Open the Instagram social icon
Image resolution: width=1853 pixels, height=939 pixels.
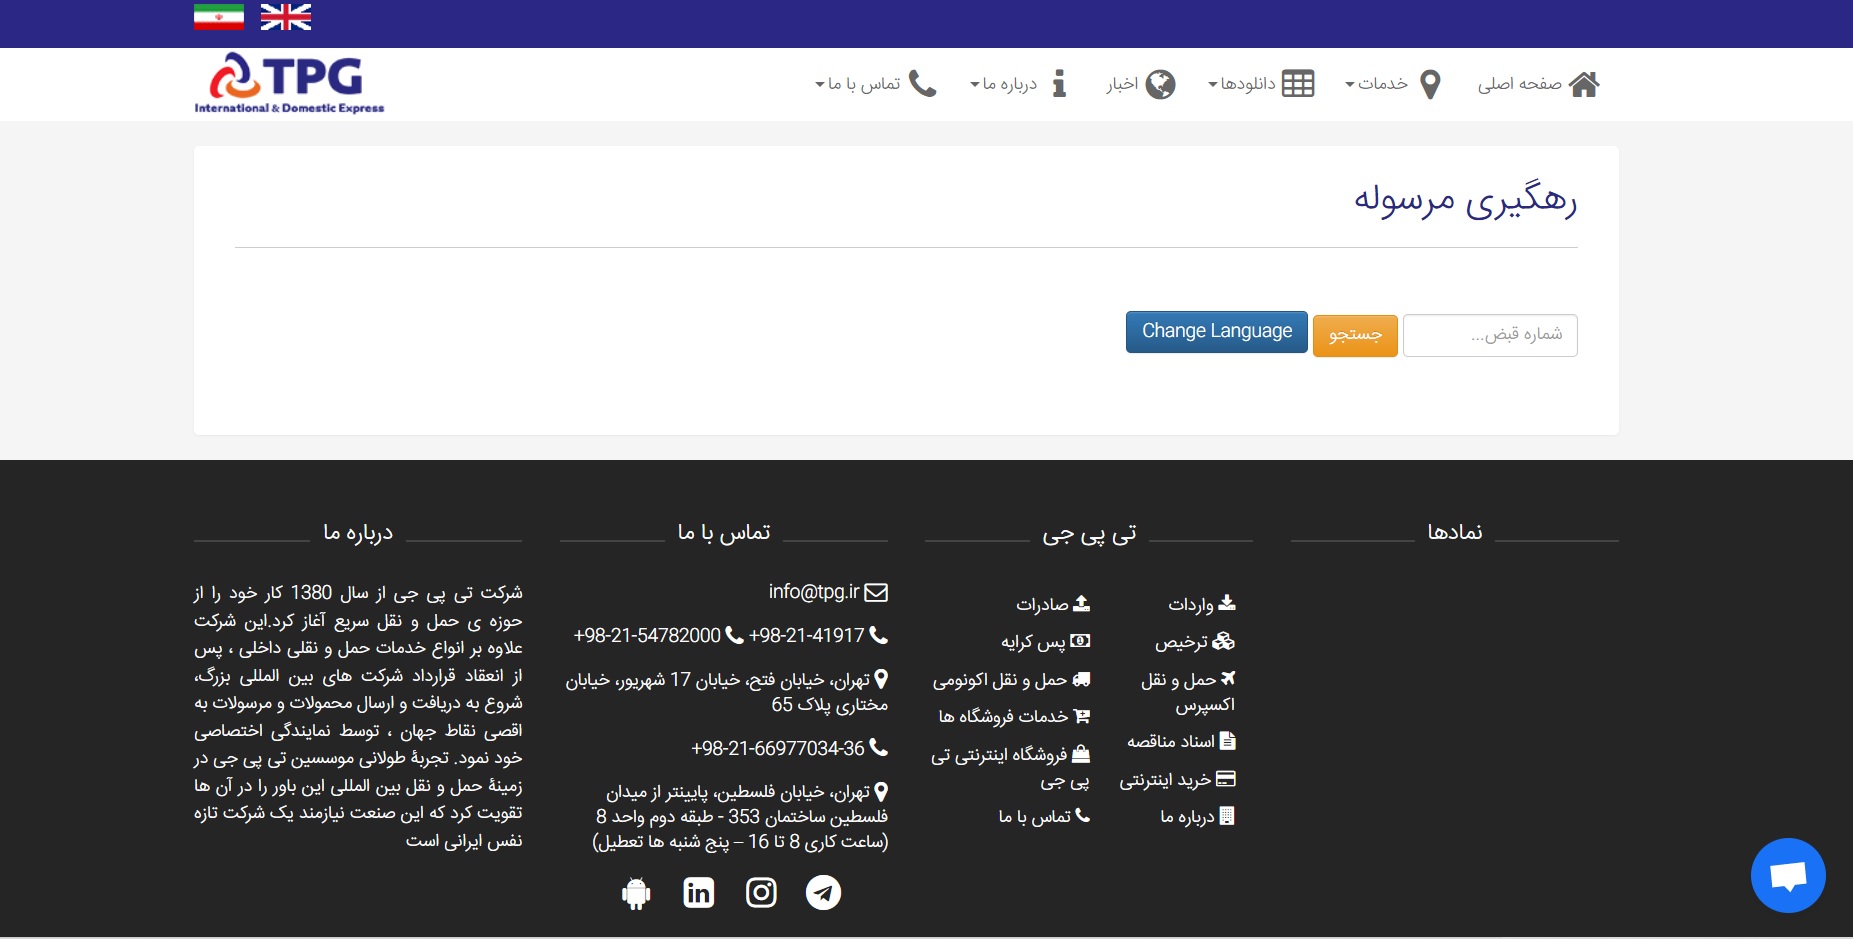761,892
